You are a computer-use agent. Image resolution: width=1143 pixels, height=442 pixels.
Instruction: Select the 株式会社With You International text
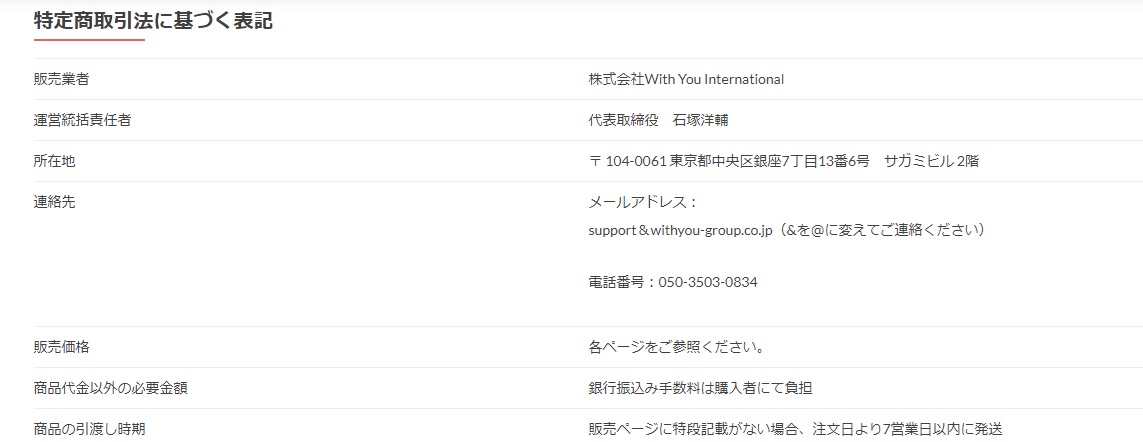coord(686,79)
